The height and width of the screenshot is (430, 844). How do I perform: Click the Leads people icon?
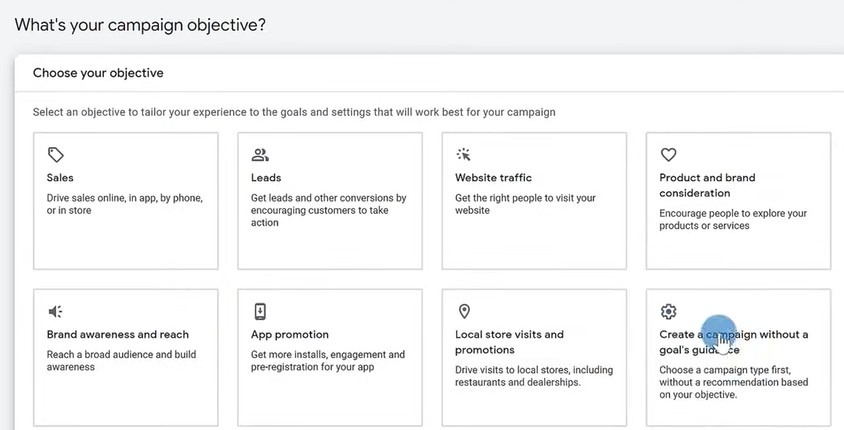(x=260, y=155)
